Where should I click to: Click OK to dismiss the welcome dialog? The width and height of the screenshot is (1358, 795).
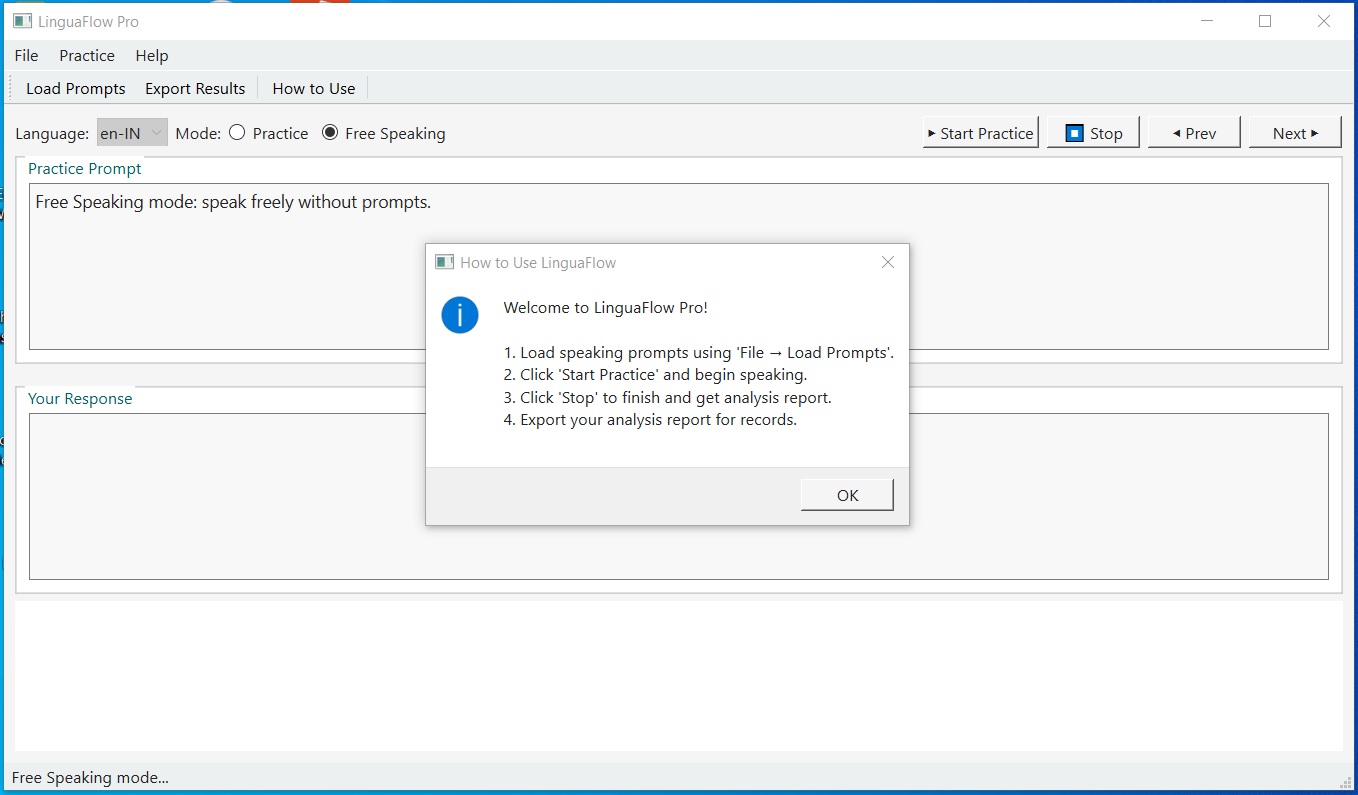click(x=846, y=494)
